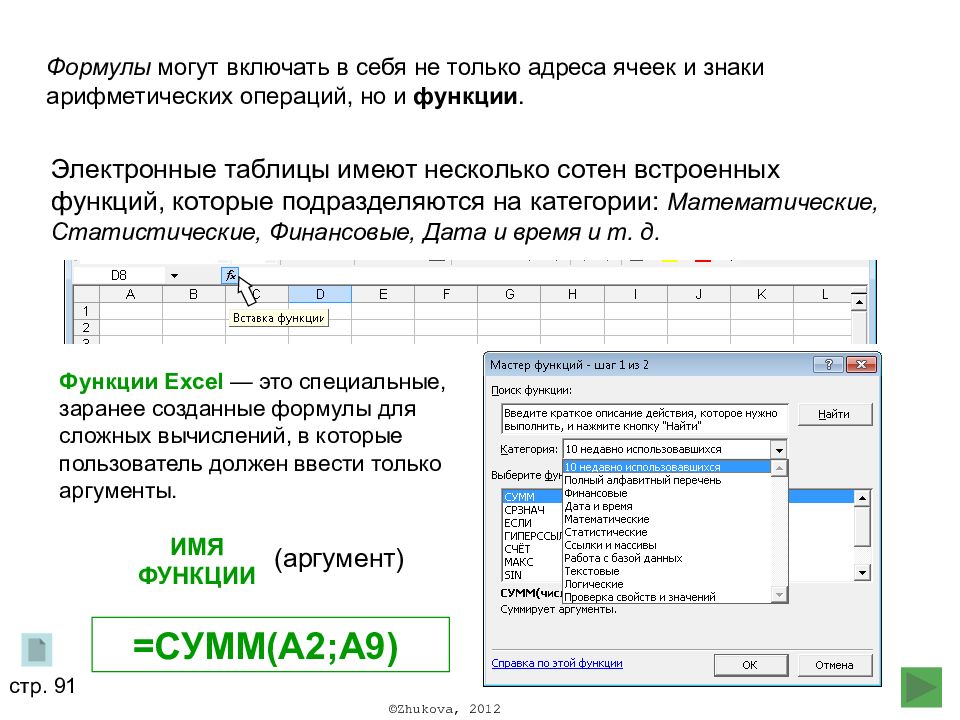This screenshot has height=720, width=960.
Task: Click the function search description field
Action: point(645,419)
